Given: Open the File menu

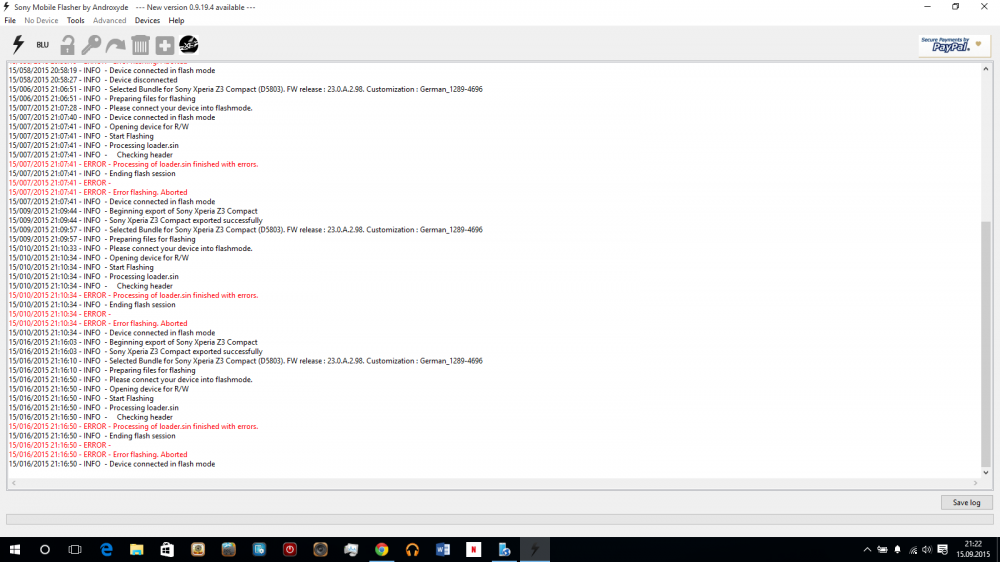Looking at the screenshot, I should 10,20.
